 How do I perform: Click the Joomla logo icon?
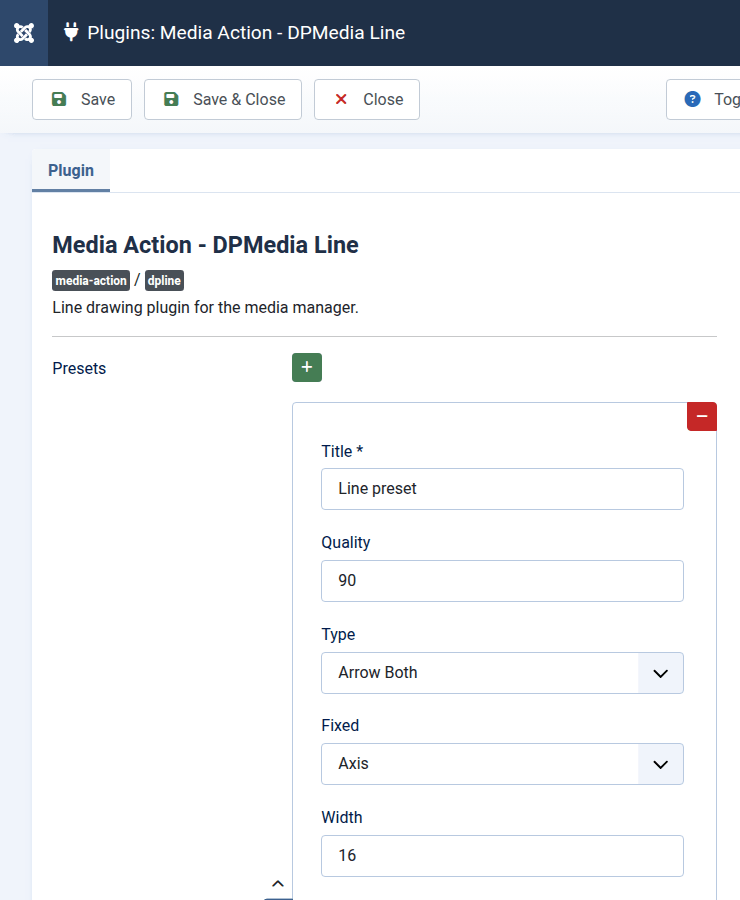click(24, 33)
